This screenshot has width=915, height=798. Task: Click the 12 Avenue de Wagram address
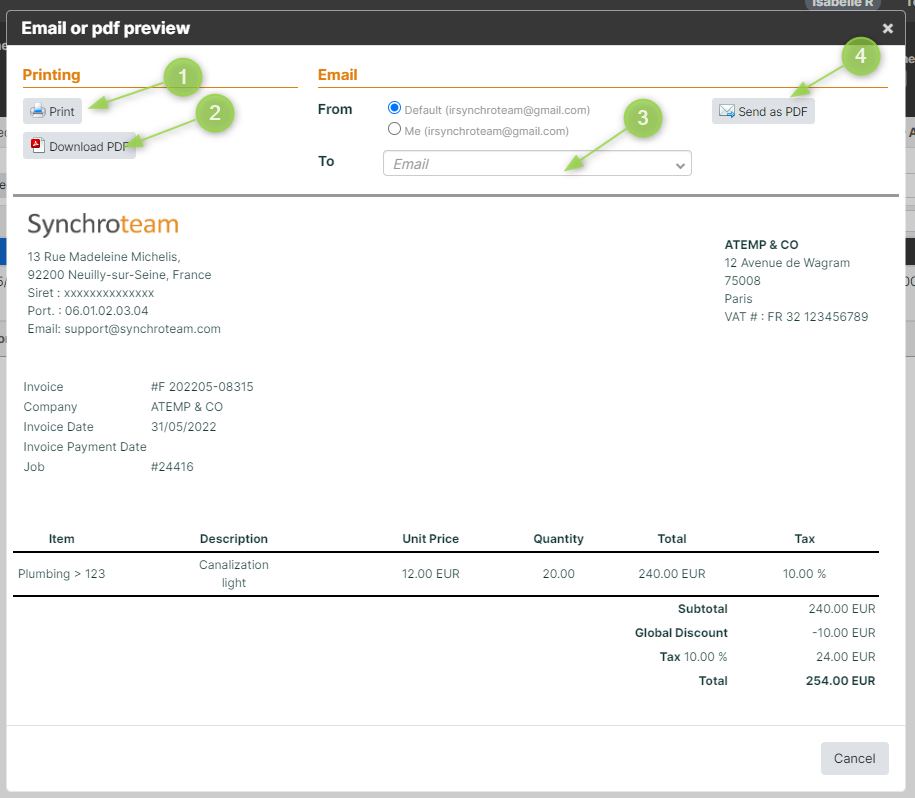pyautogui.click(x=787, y=263)
